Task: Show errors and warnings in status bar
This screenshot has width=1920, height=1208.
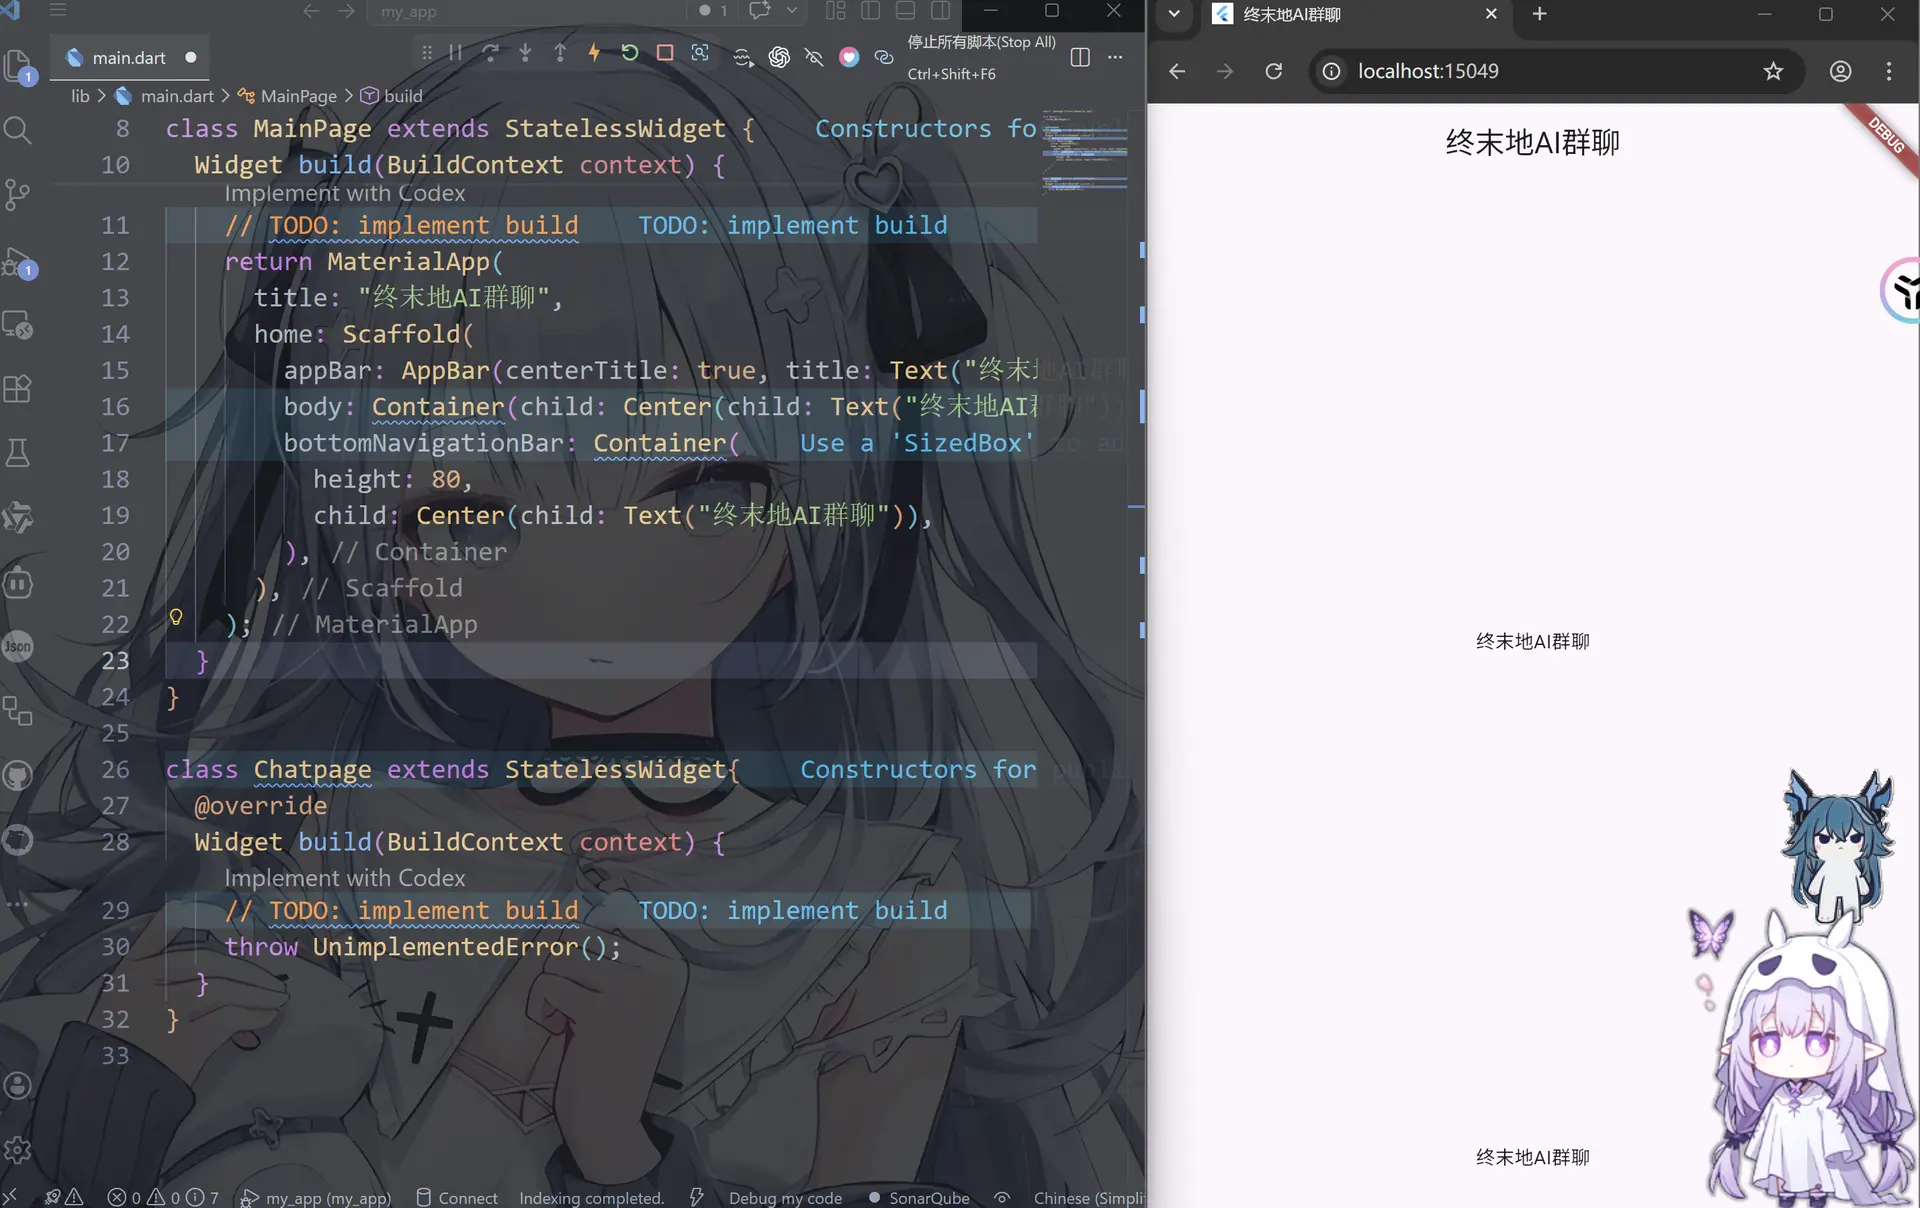Action: point(162,1197)
